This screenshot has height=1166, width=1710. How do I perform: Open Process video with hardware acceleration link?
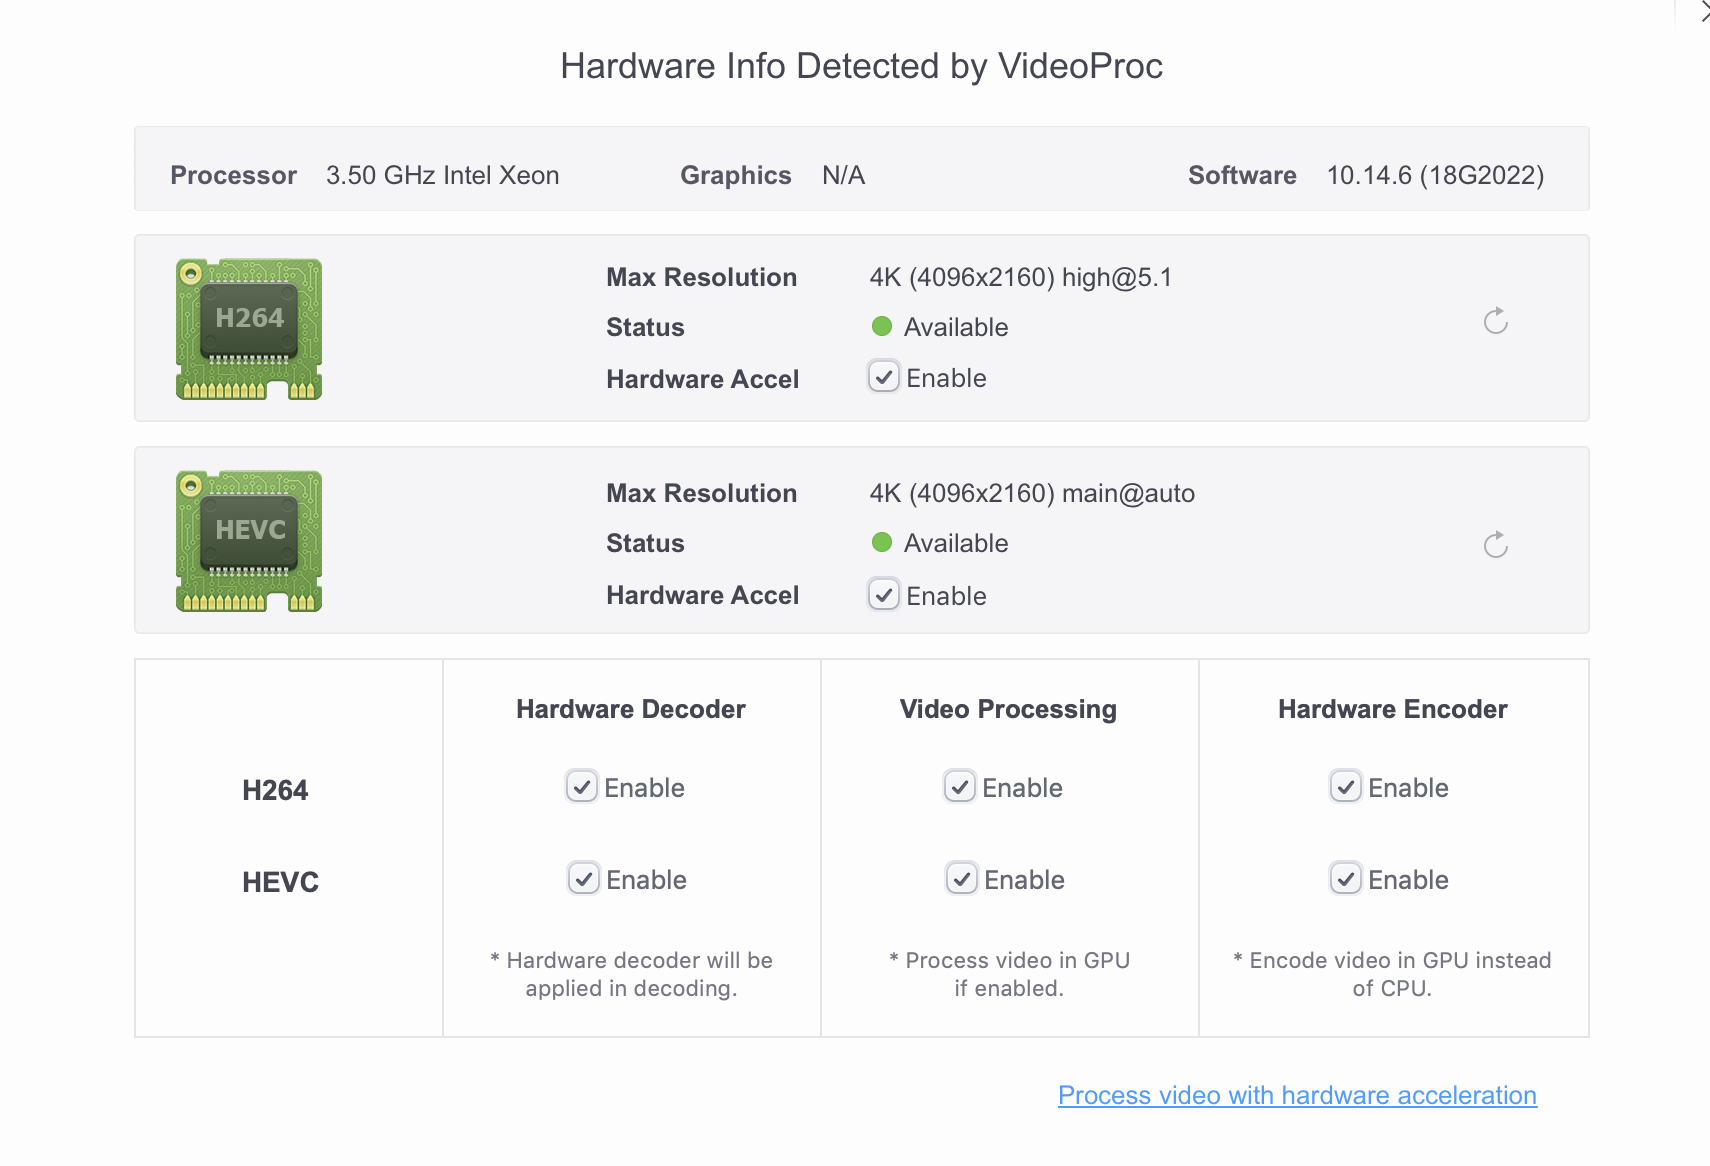coord(1297,1095)
